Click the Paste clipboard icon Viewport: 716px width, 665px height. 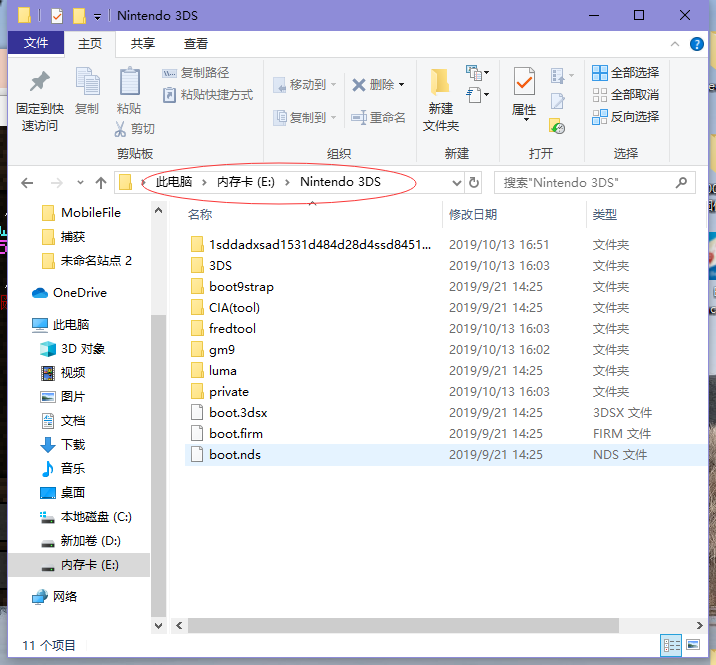[129, 81]
